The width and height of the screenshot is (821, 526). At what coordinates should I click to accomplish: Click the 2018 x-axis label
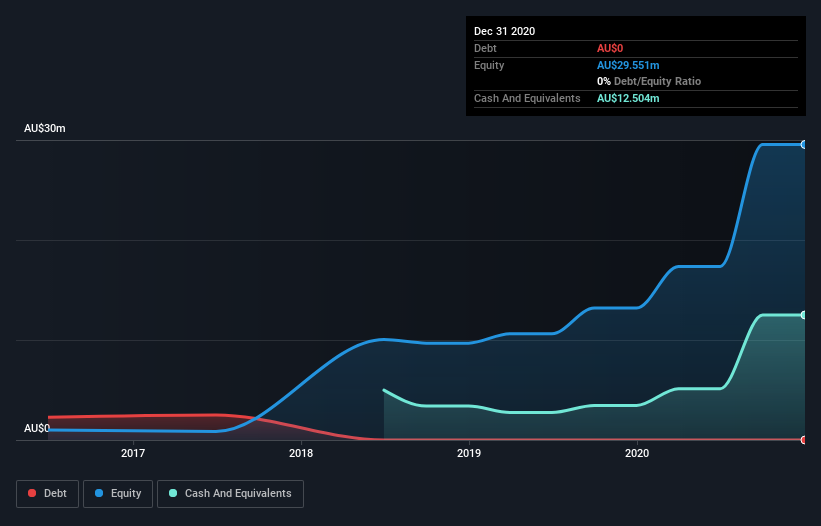(301, 453)
